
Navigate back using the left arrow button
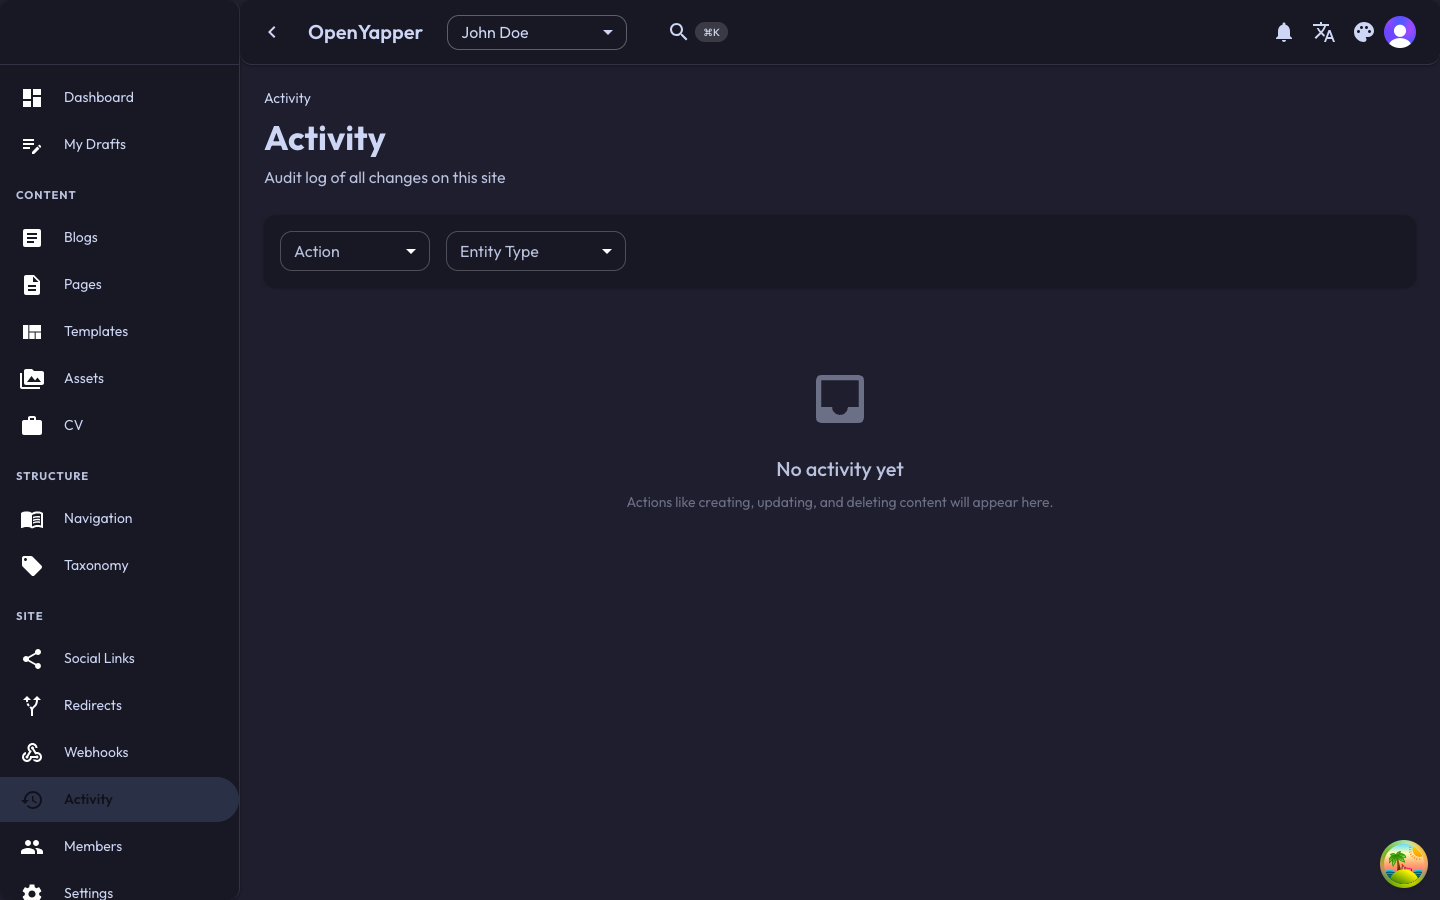(x=272, y=32)
